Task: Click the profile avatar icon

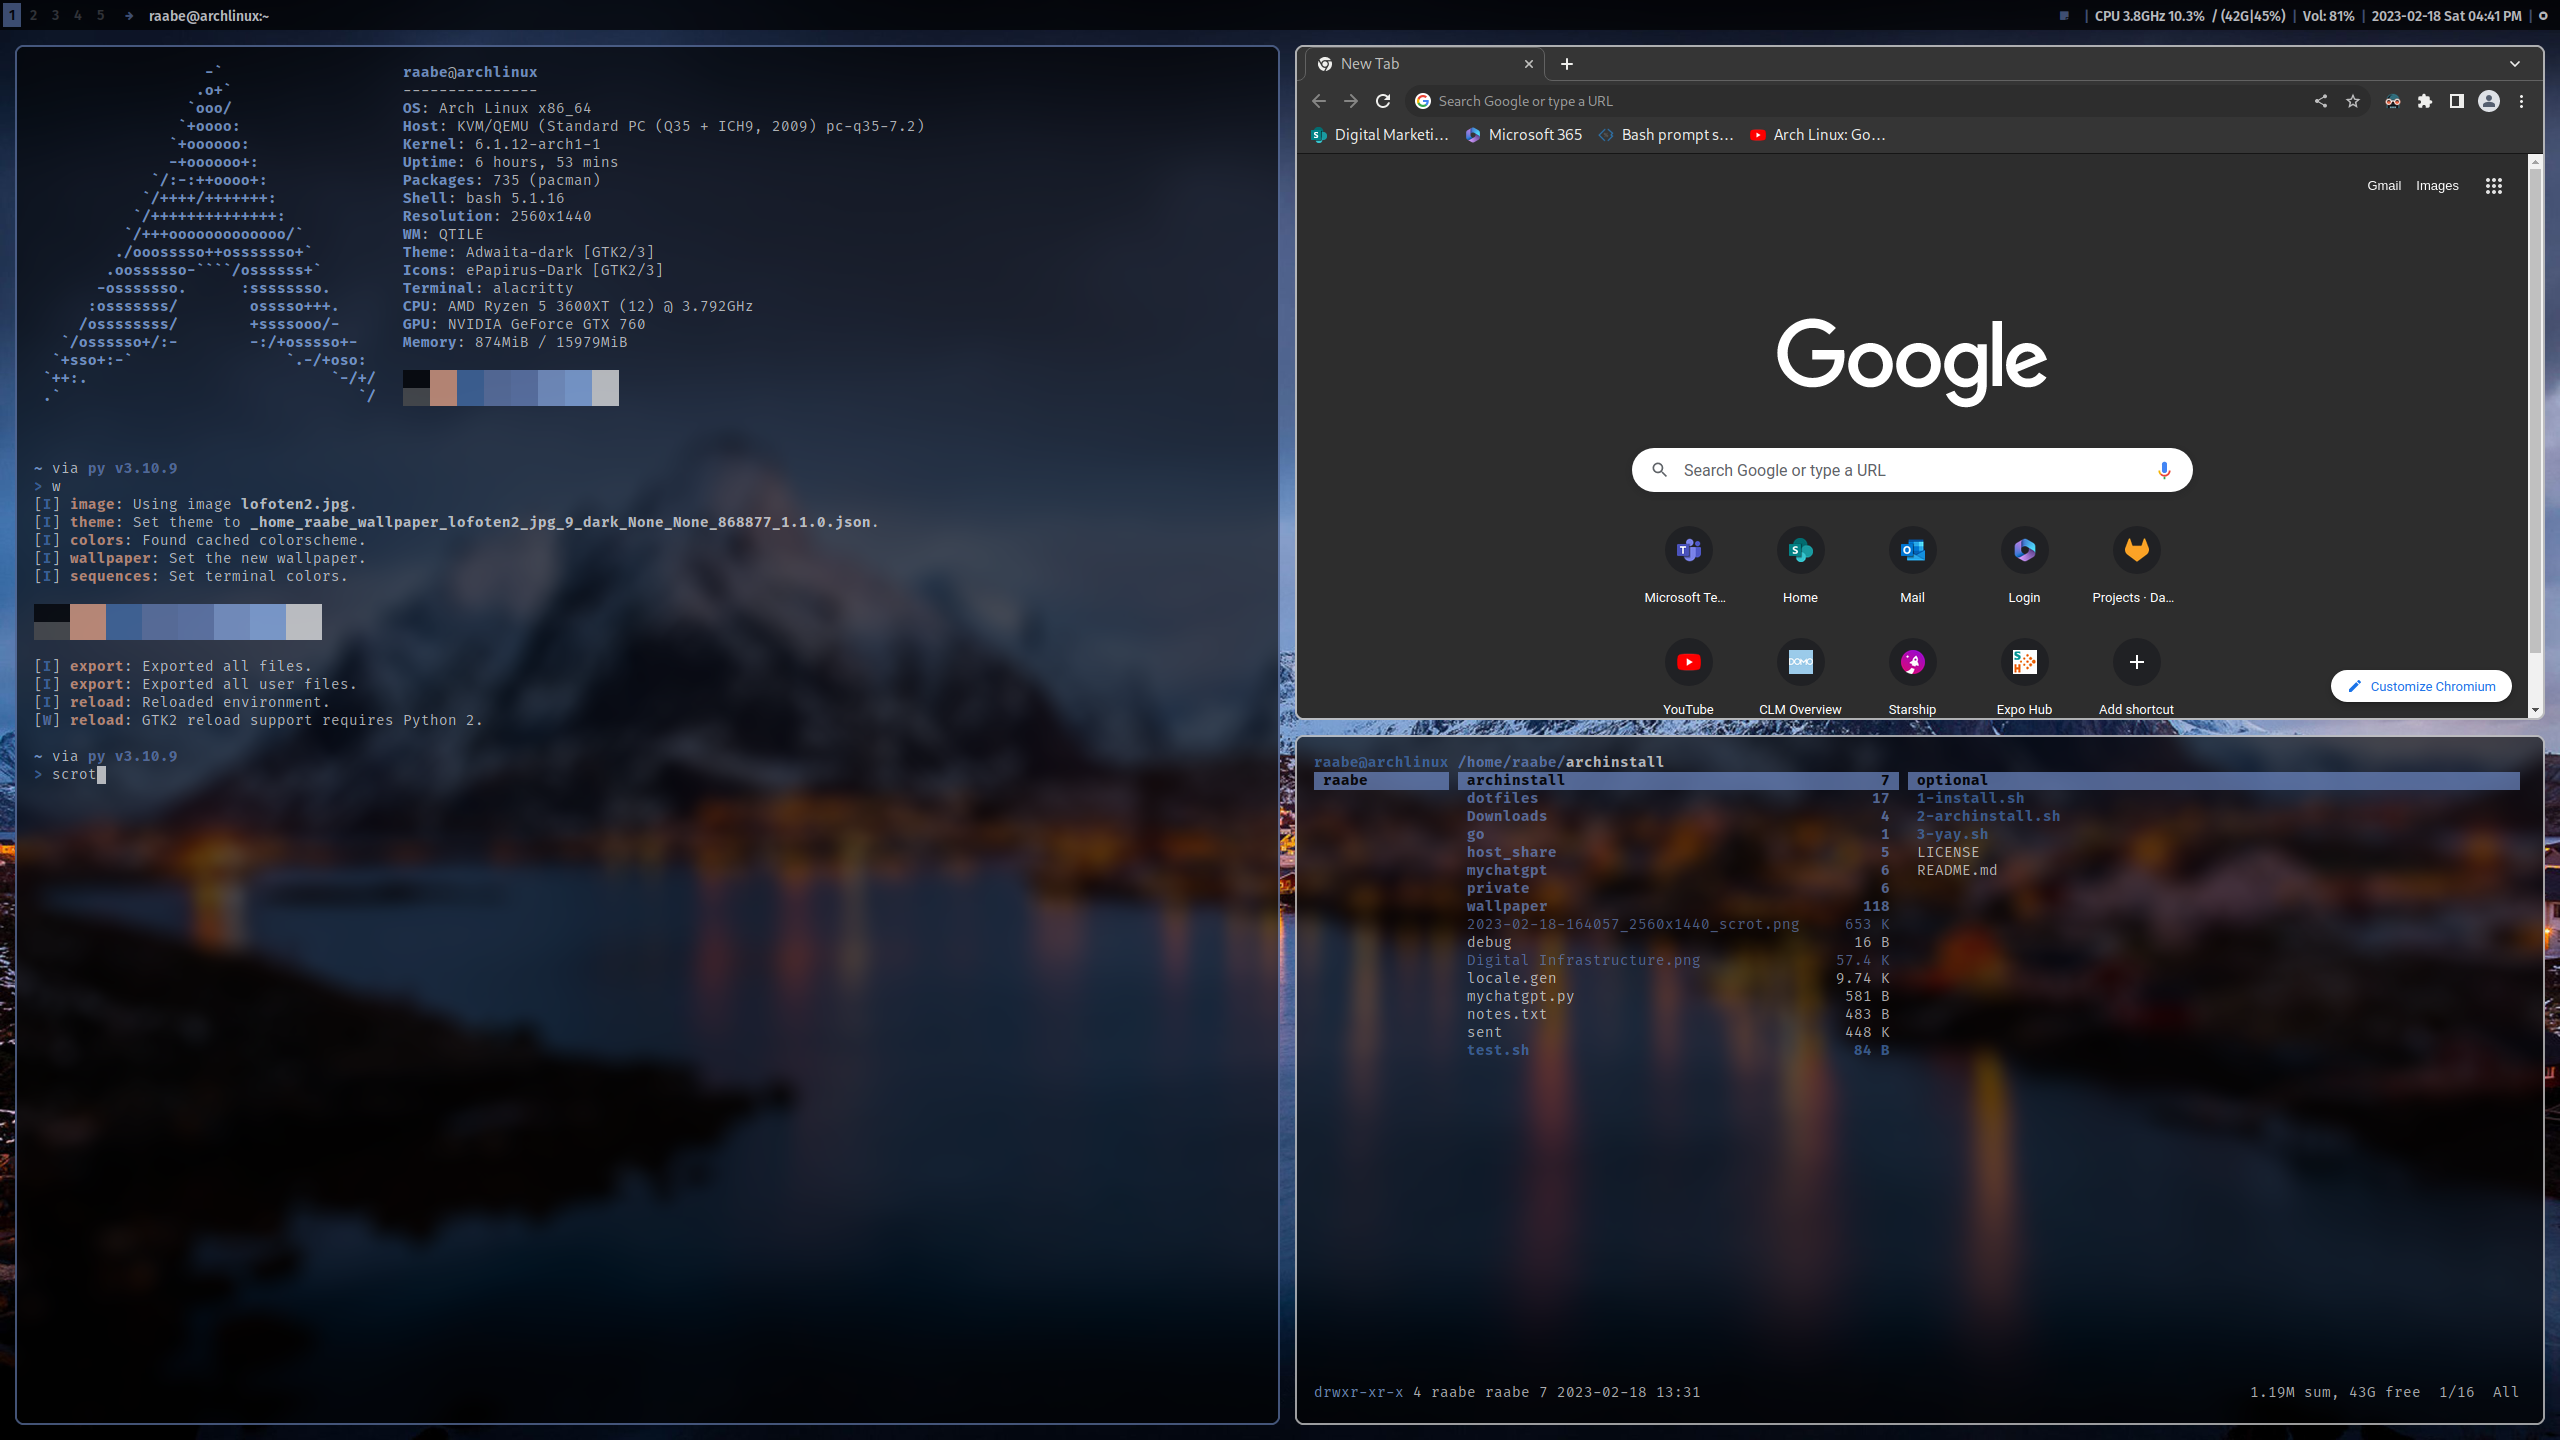Action: (x=2489, y=101)
